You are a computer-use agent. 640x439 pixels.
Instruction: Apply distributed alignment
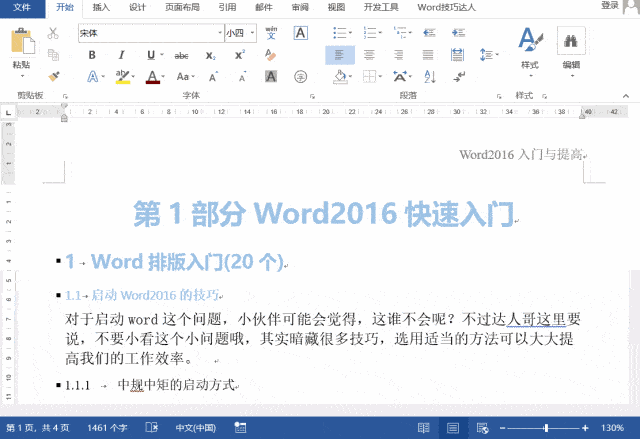coord(458,55)
